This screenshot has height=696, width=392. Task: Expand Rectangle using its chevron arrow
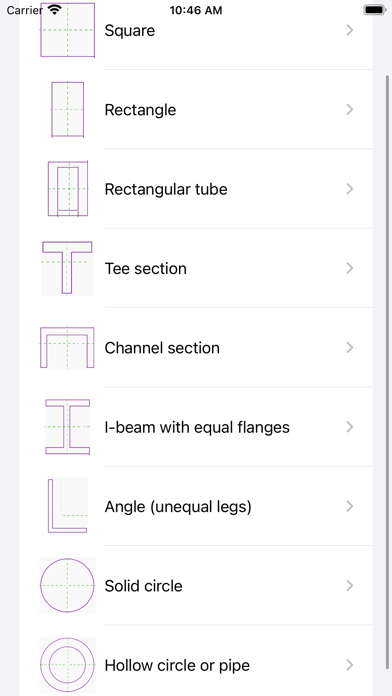350,109
